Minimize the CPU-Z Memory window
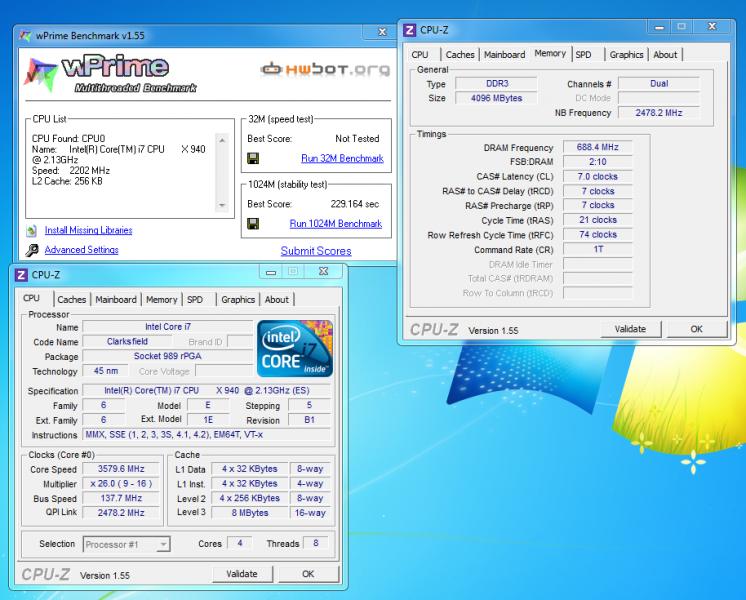 (659, 27)
